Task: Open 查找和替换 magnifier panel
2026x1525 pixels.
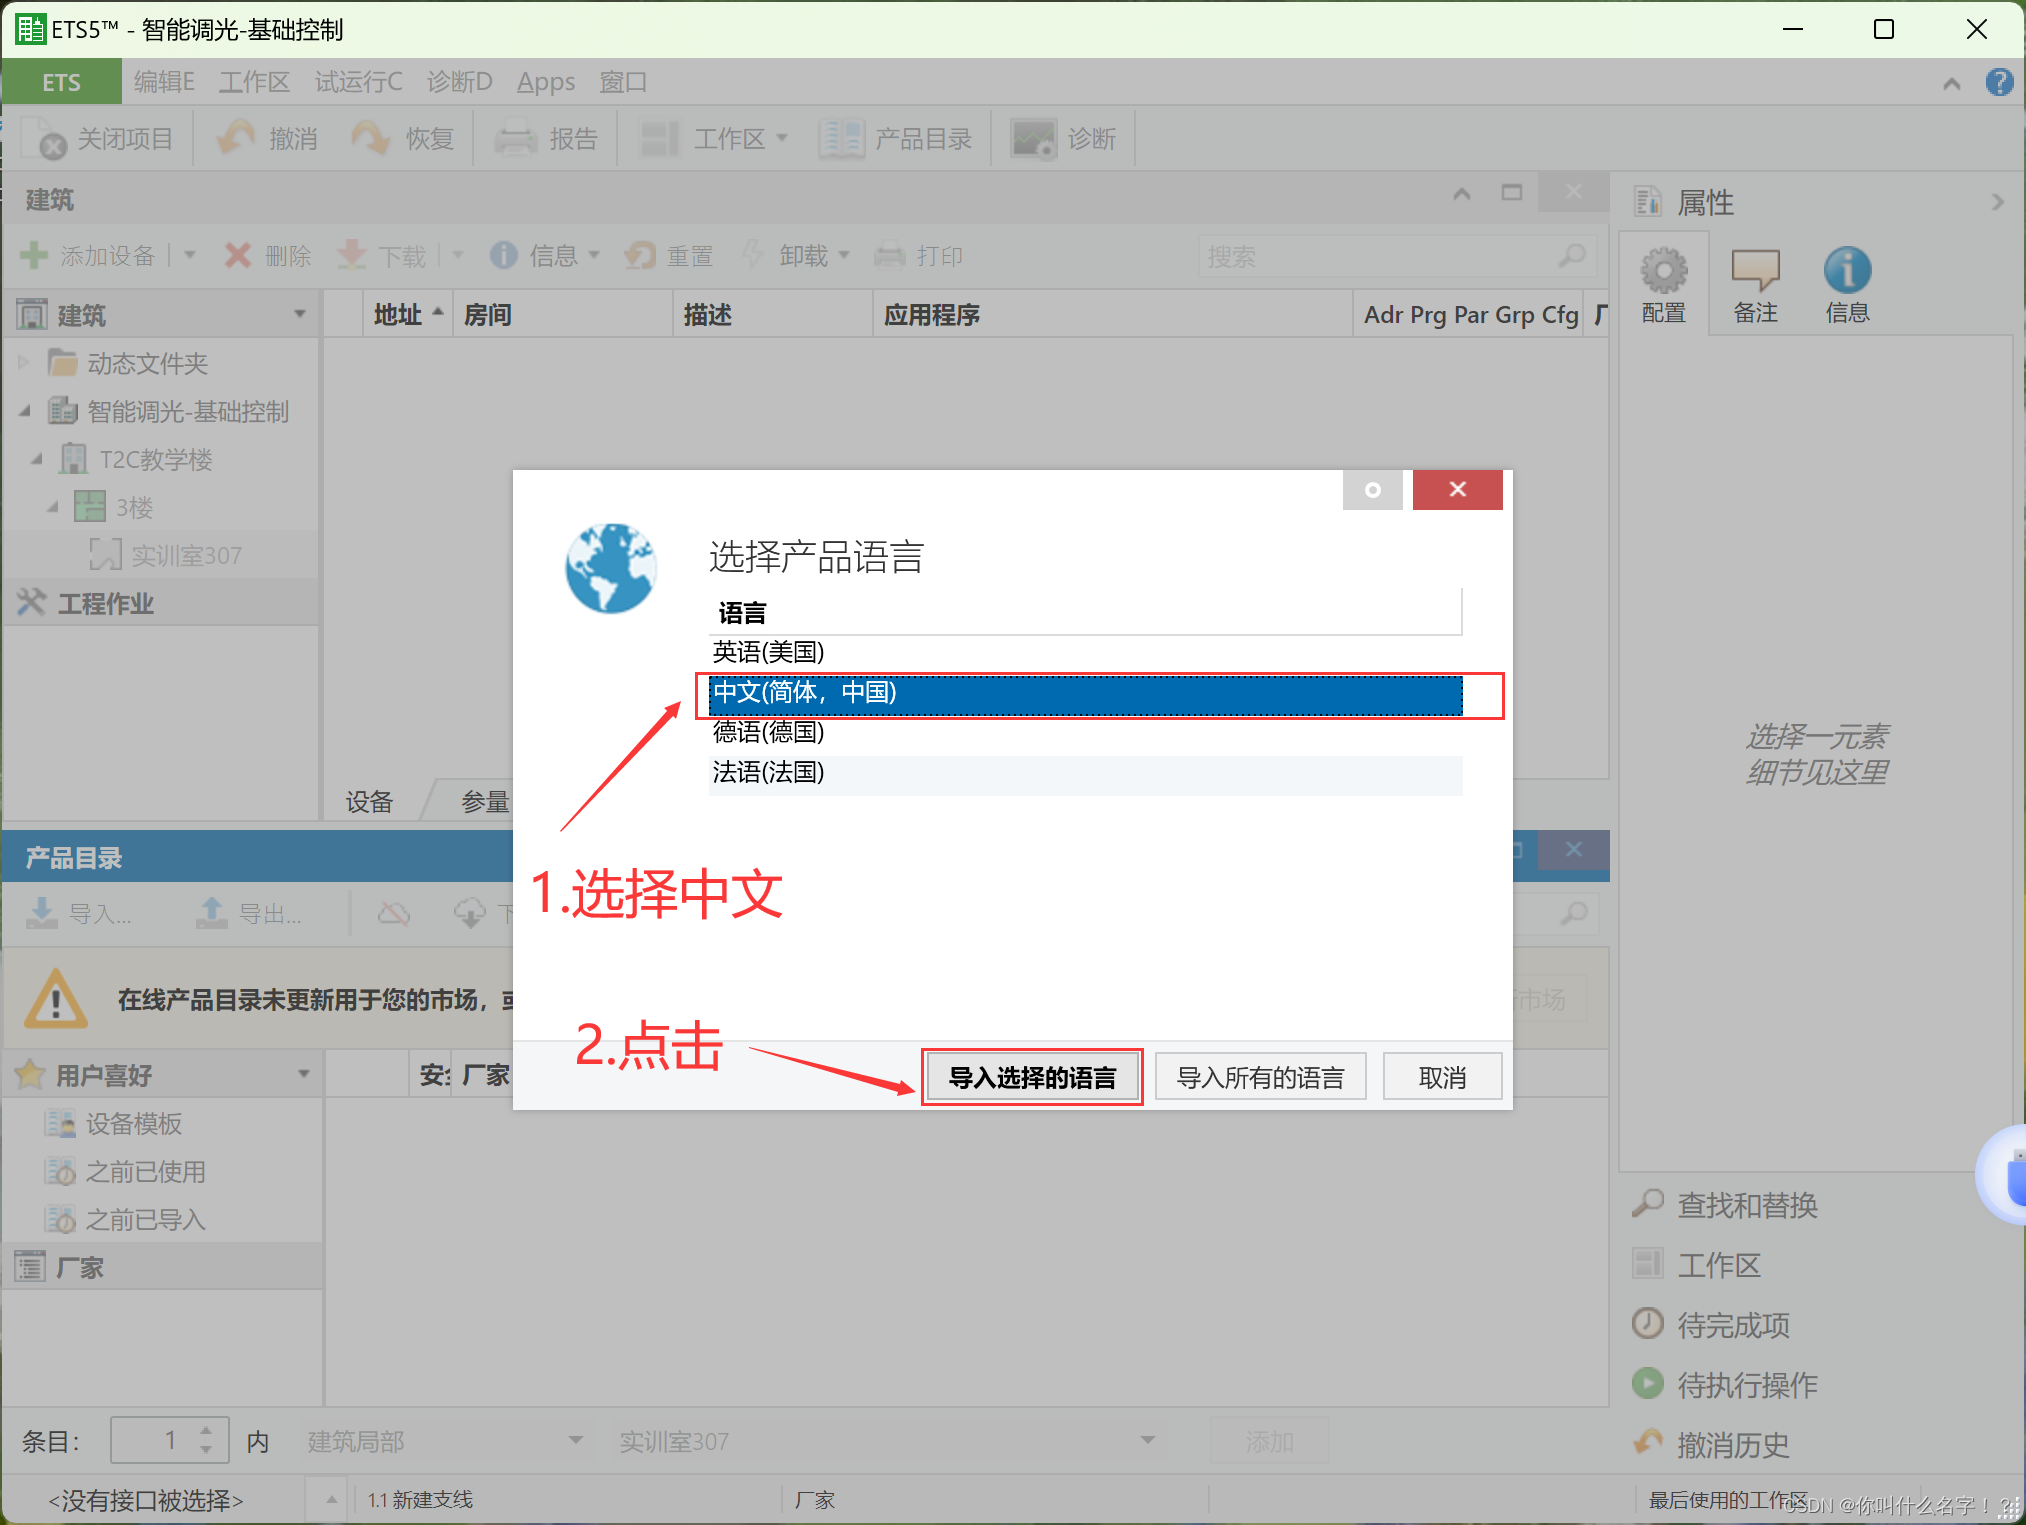Action: click(x=1647, y=1204)
